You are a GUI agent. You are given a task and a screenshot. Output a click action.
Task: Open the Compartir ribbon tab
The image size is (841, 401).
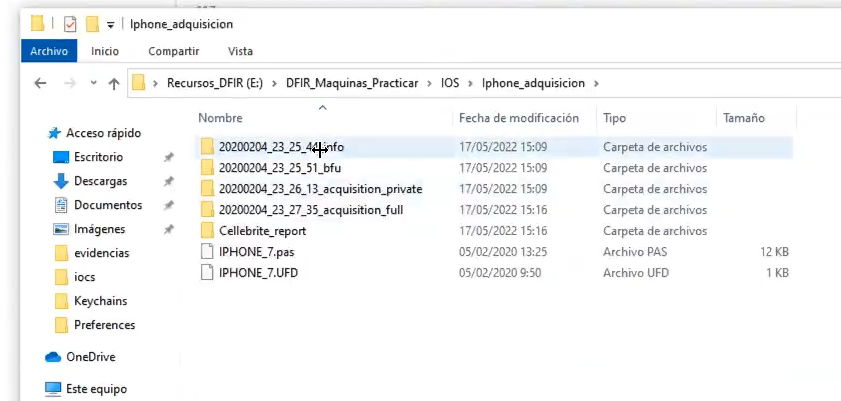pyautogui.click(x=174, y=51)
